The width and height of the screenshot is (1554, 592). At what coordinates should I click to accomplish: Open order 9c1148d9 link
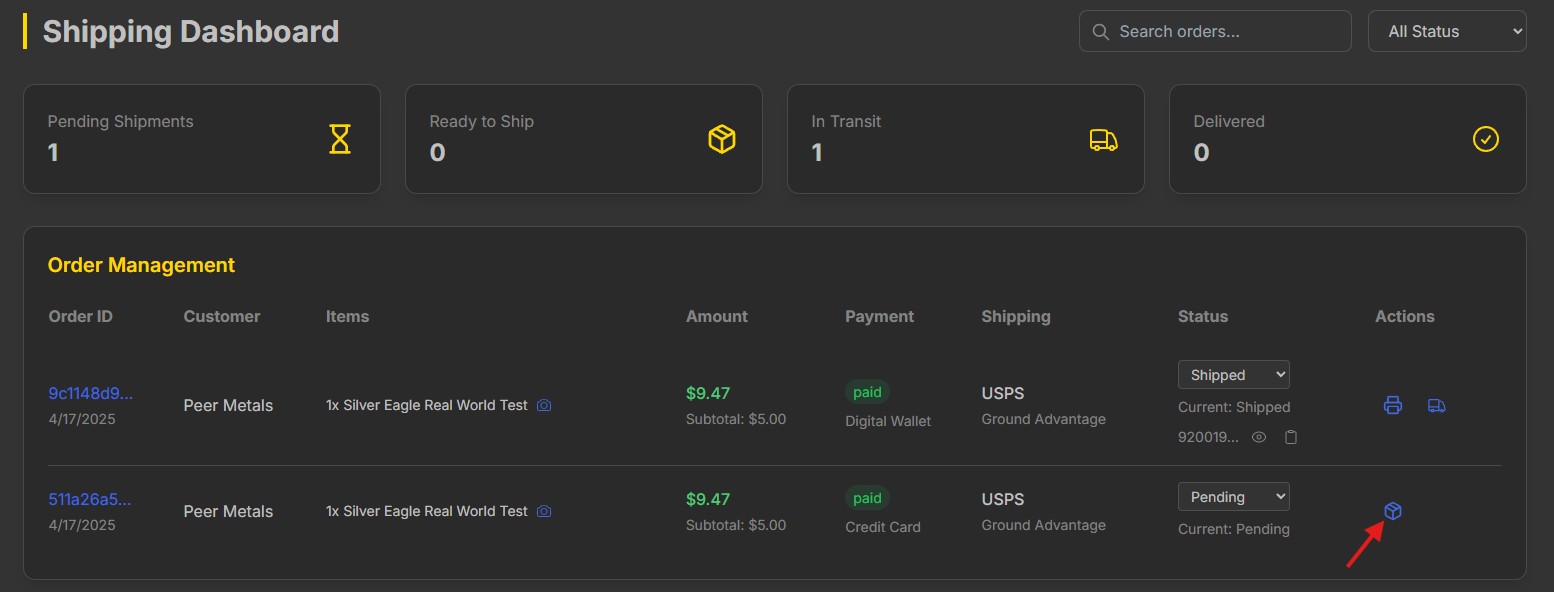pyautogui.click(x=90, y=393)
